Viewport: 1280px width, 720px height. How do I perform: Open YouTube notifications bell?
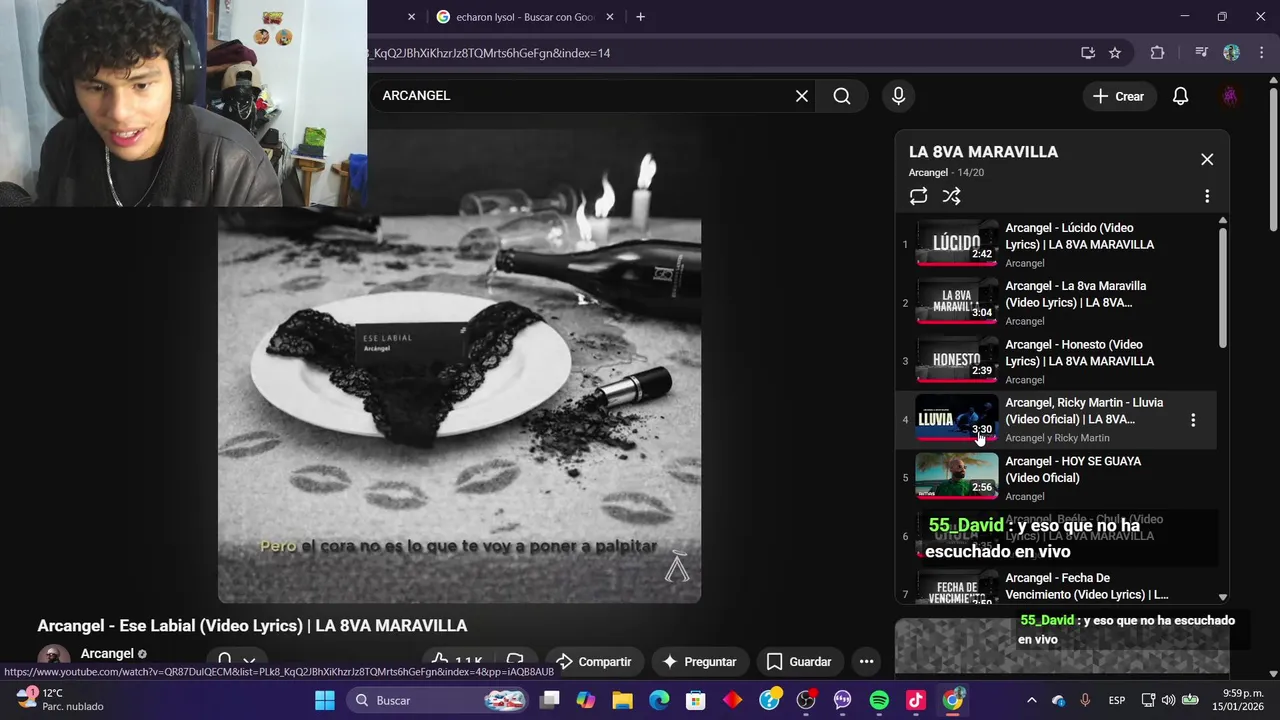[x=1180, y=96]
